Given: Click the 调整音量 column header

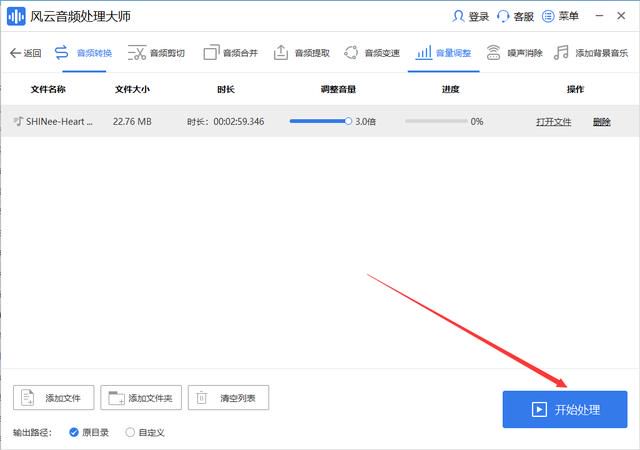Looking at the screenshot, I should tap(338, 89).
